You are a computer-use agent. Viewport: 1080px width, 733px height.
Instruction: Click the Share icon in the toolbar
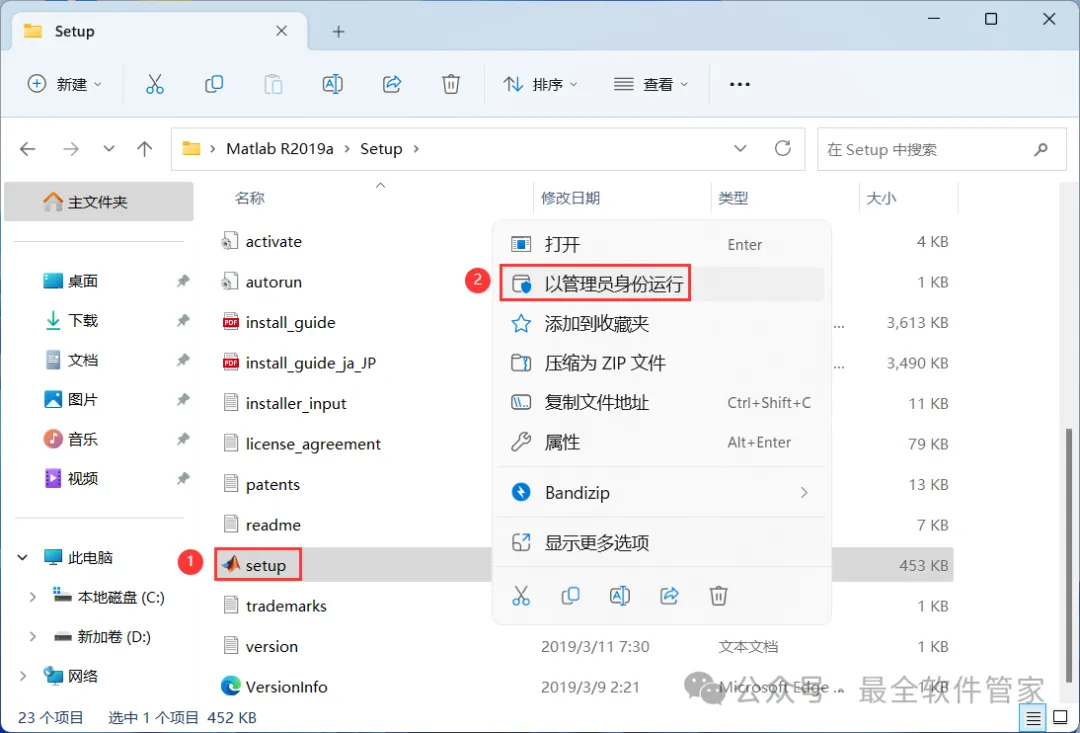pos(392,84)
